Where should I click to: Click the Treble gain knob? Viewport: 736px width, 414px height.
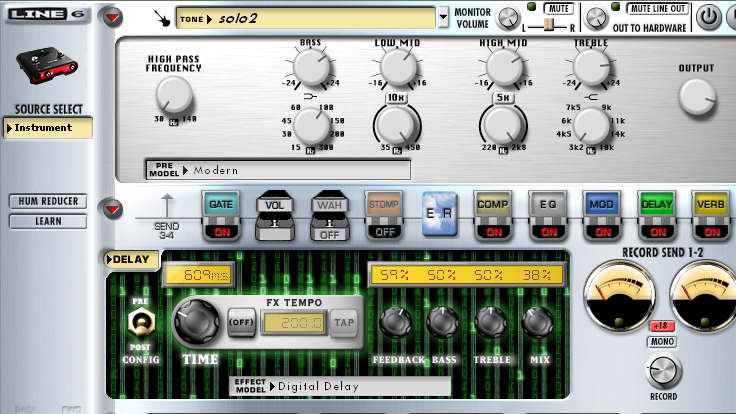591,67
